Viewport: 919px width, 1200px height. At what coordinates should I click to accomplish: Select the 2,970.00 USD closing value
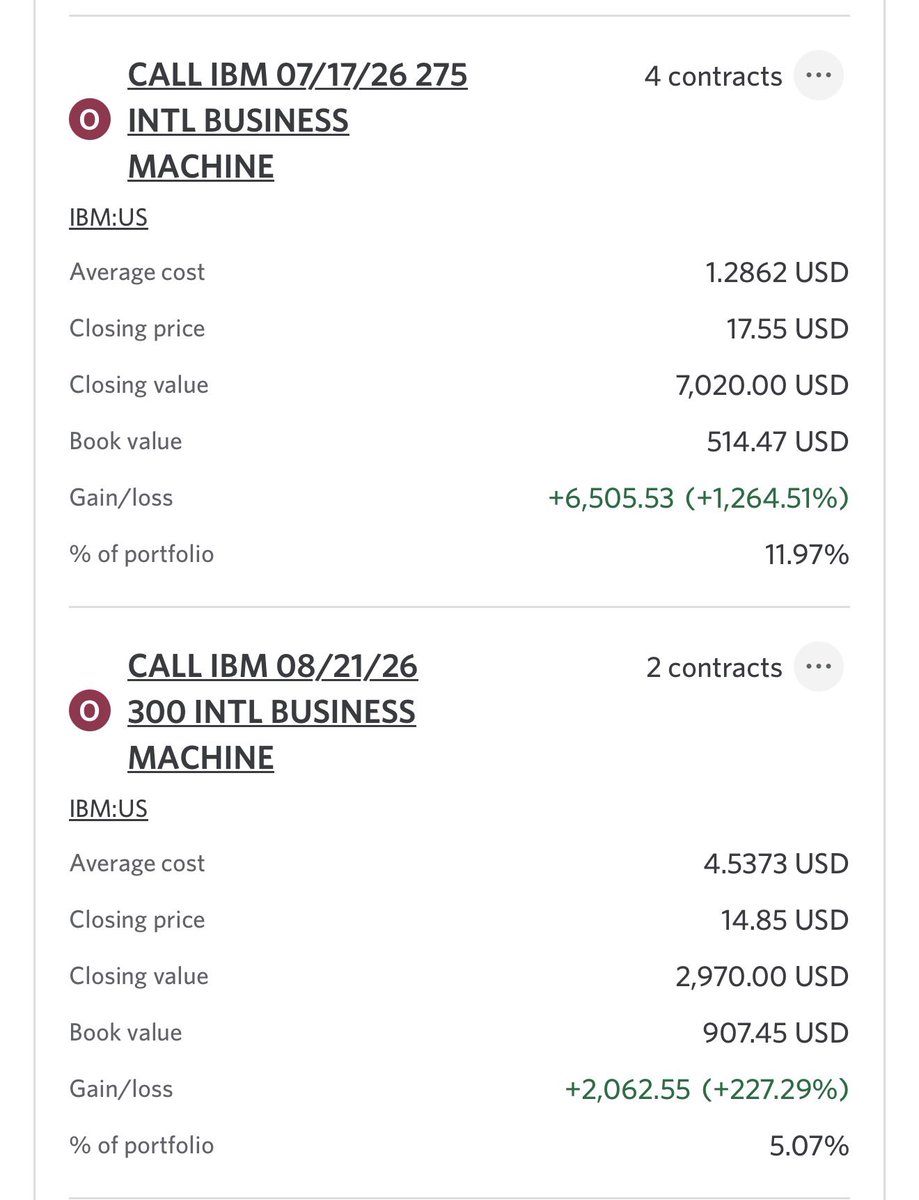[763, 976]
